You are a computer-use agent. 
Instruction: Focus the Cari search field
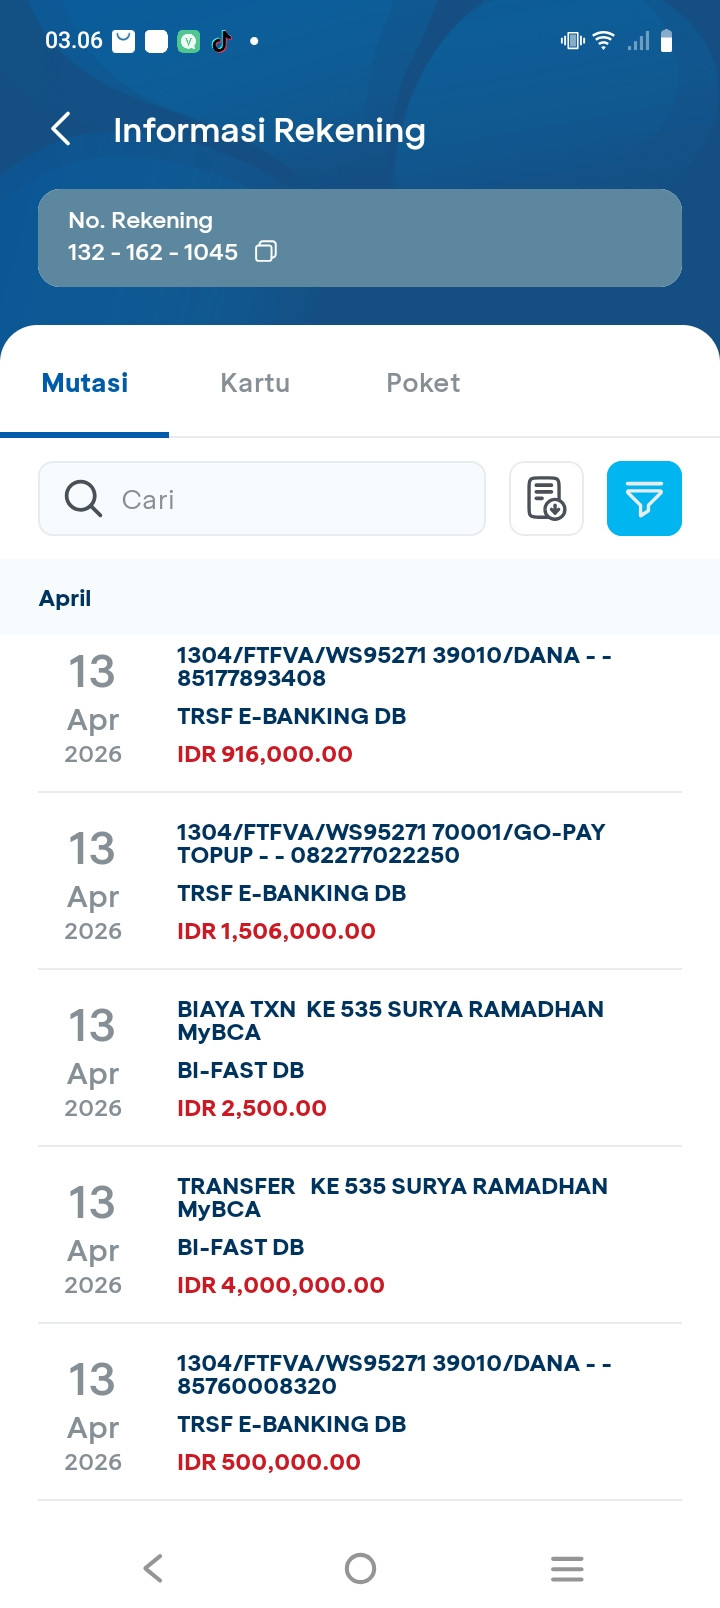coord(290,498)
